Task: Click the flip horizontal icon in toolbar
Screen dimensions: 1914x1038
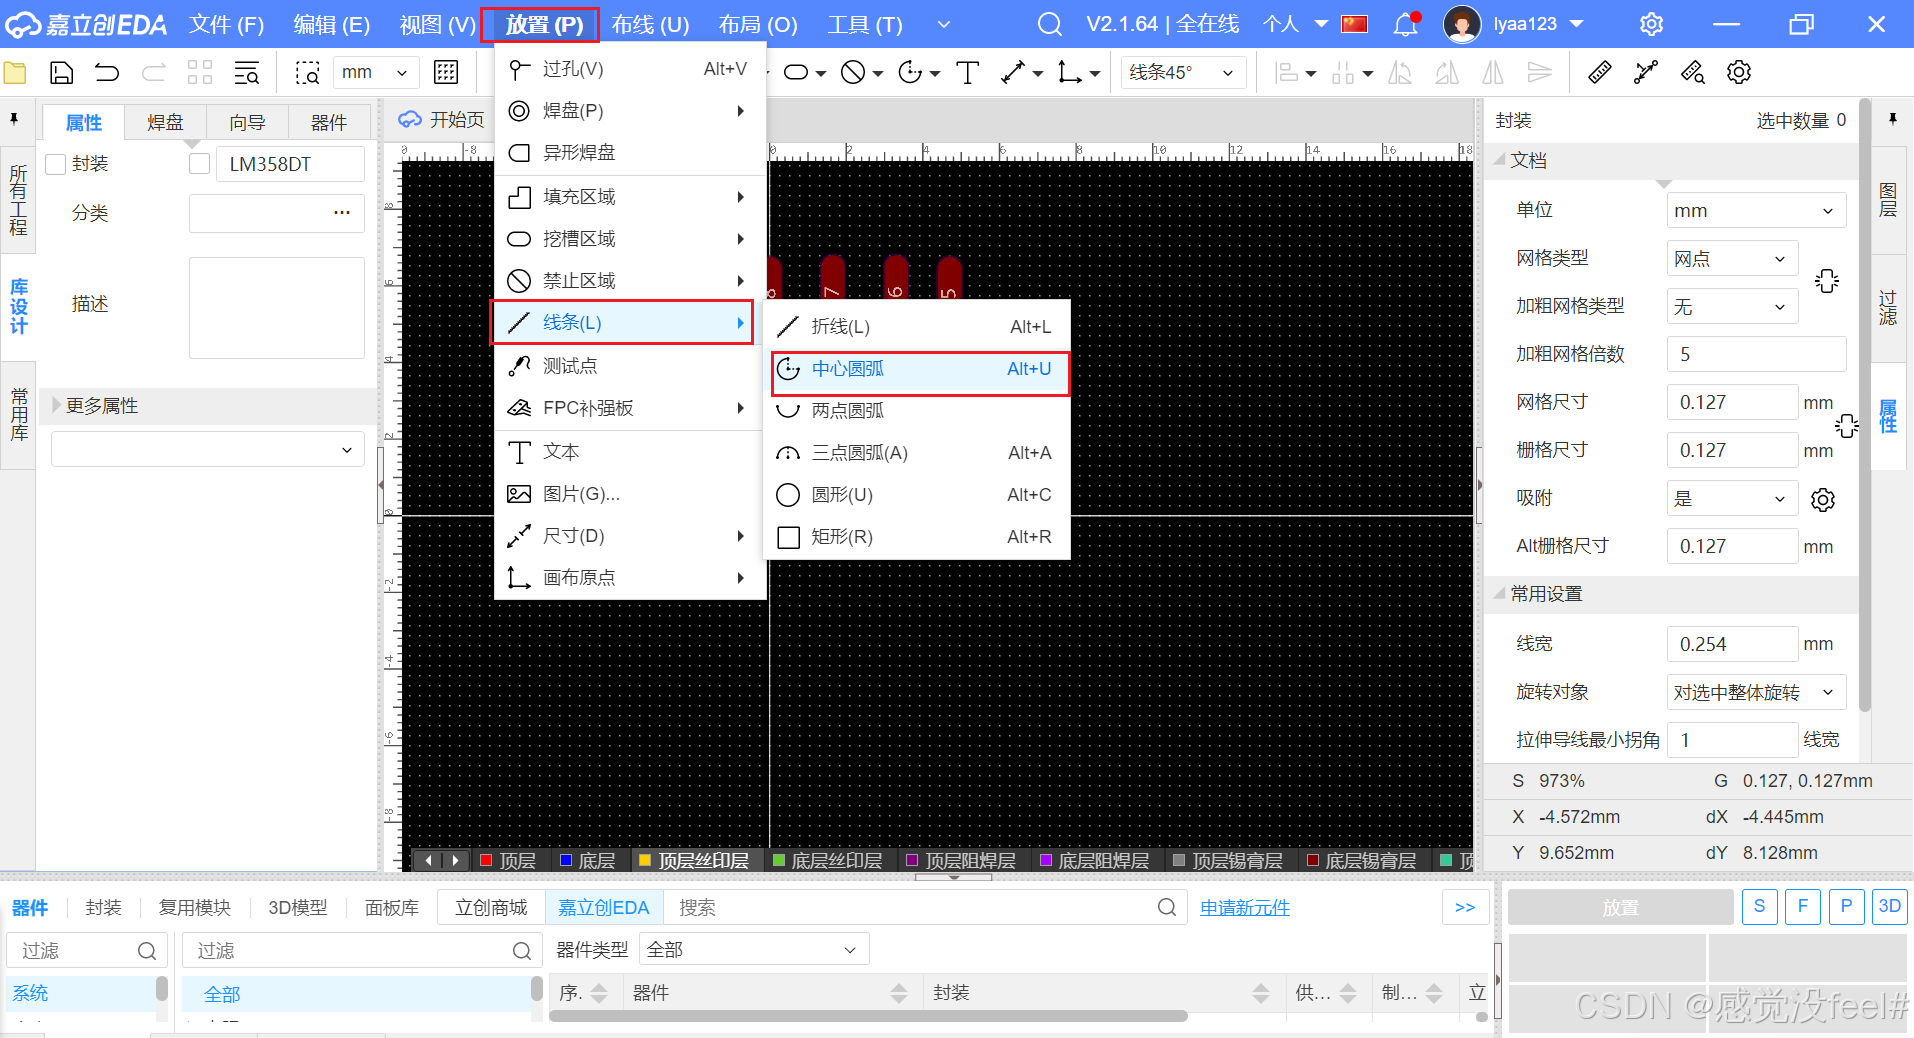Action: (x=1493, y=72)
